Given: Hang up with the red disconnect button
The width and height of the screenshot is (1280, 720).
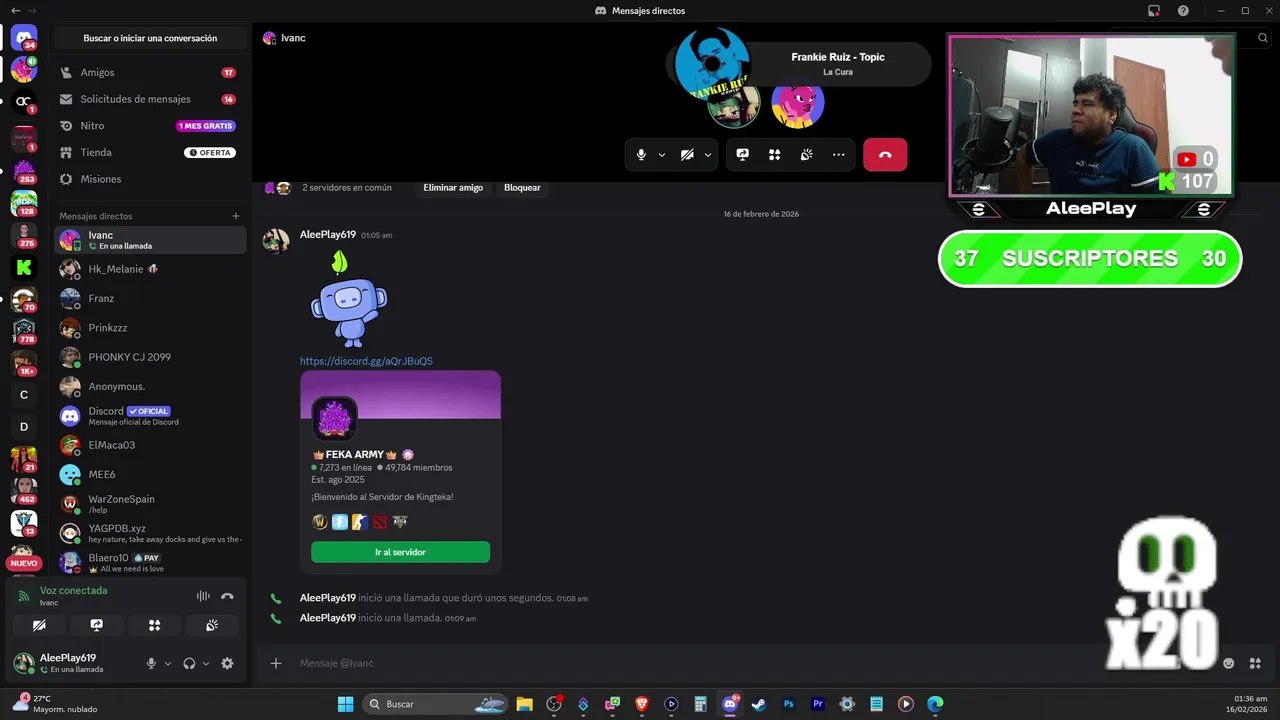Looking at the screenshot, I should (x=885, y=155).
